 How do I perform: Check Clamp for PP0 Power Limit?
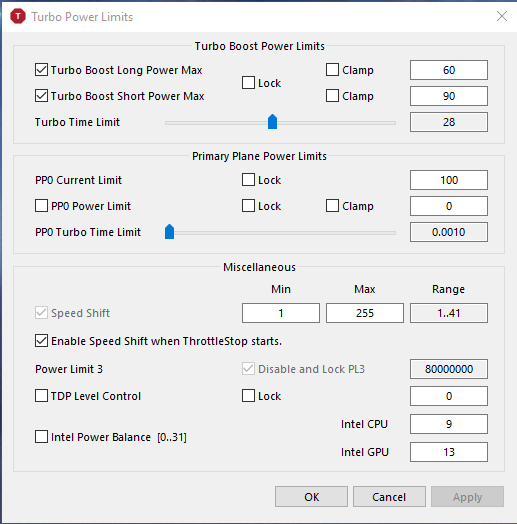coord(332,206)
